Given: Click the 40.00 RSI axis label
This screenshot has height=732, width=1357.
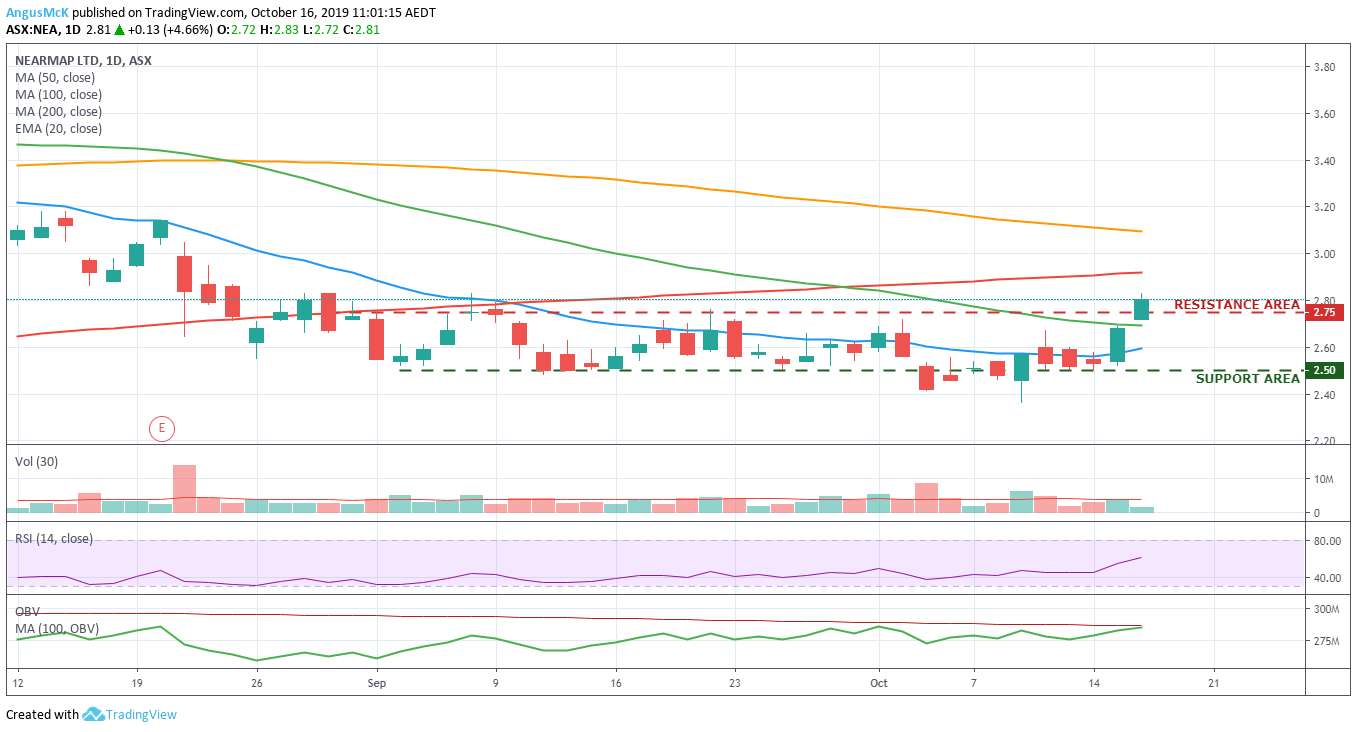Looking at the screenshot, I should click(x=1326, y=578).
